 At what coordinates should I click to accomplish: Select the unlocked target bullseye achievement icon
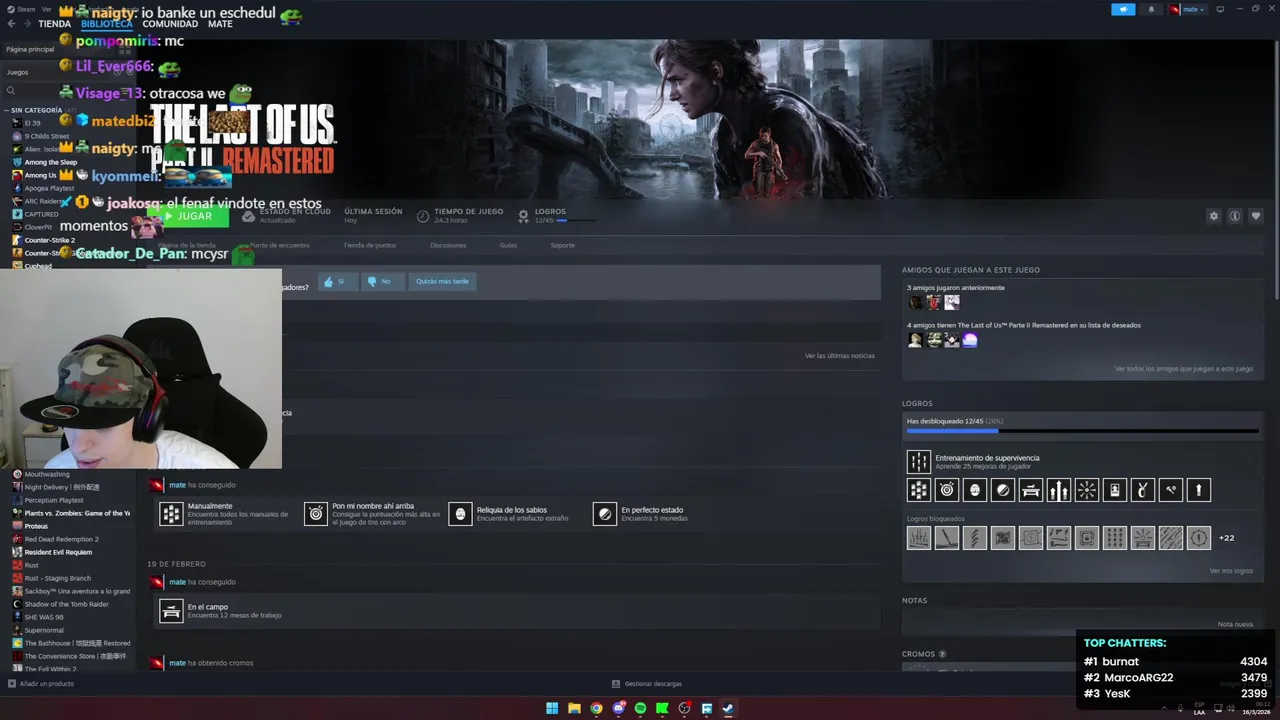click(x=947, y=490)
